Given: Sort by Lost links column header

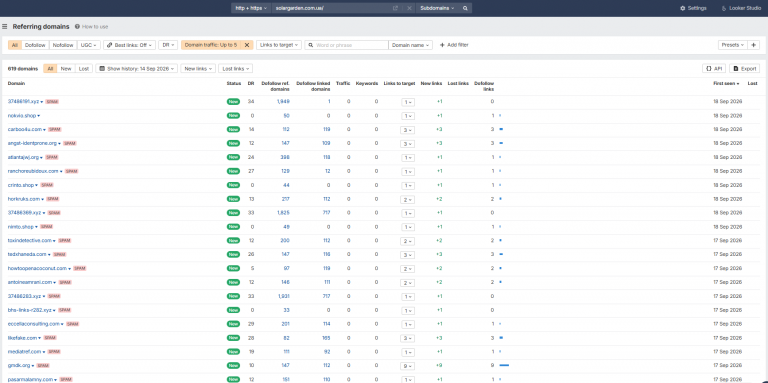Looking at the screenshot, I should coord(458,83).
